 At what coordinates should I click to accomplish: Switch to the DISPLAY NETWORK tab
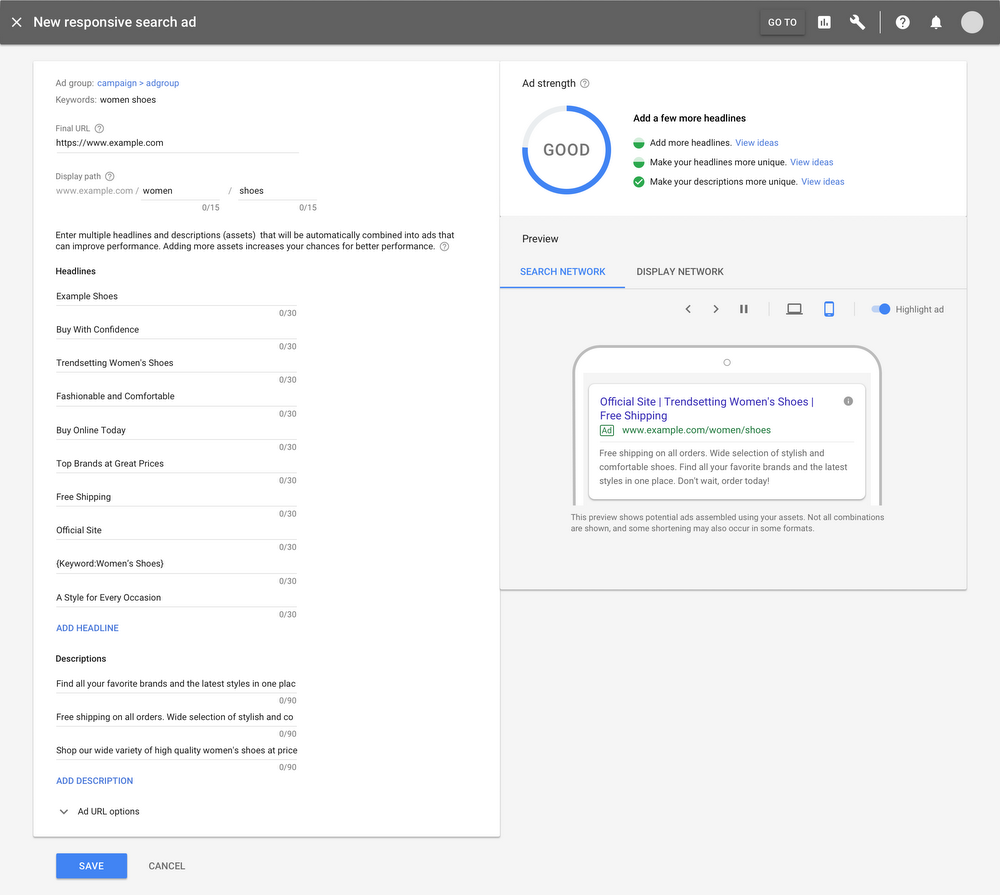pyautogui.click(x=680, y=271)
